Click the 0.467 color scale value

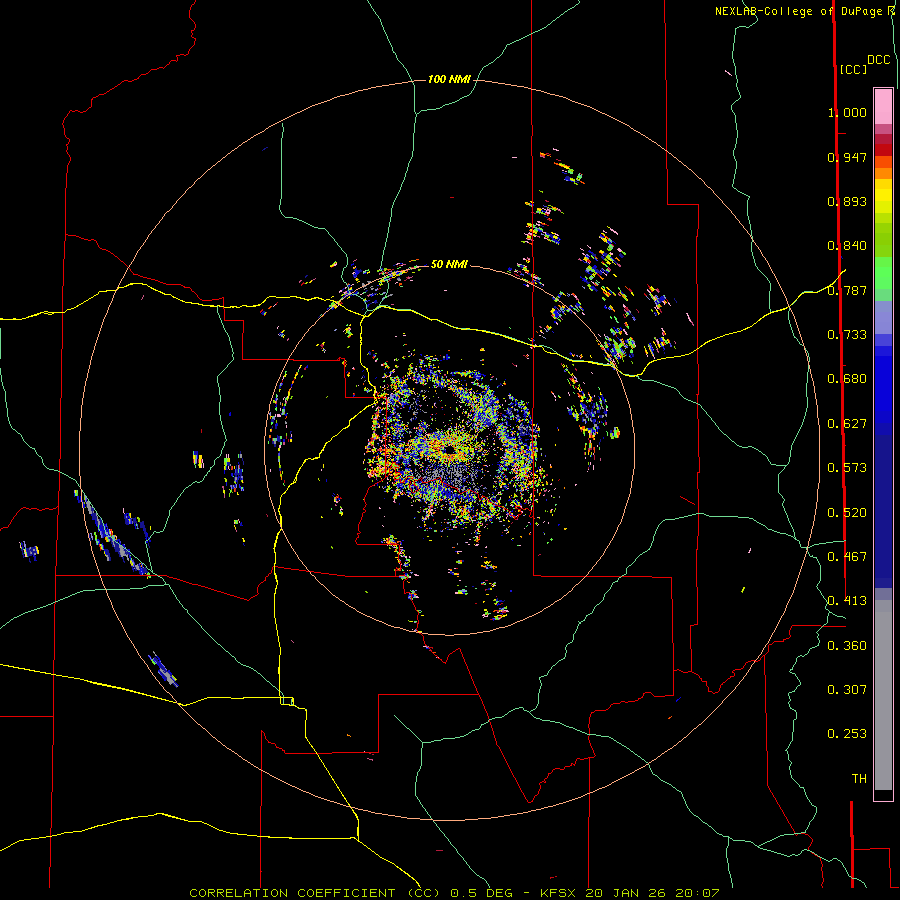point(847,557)
